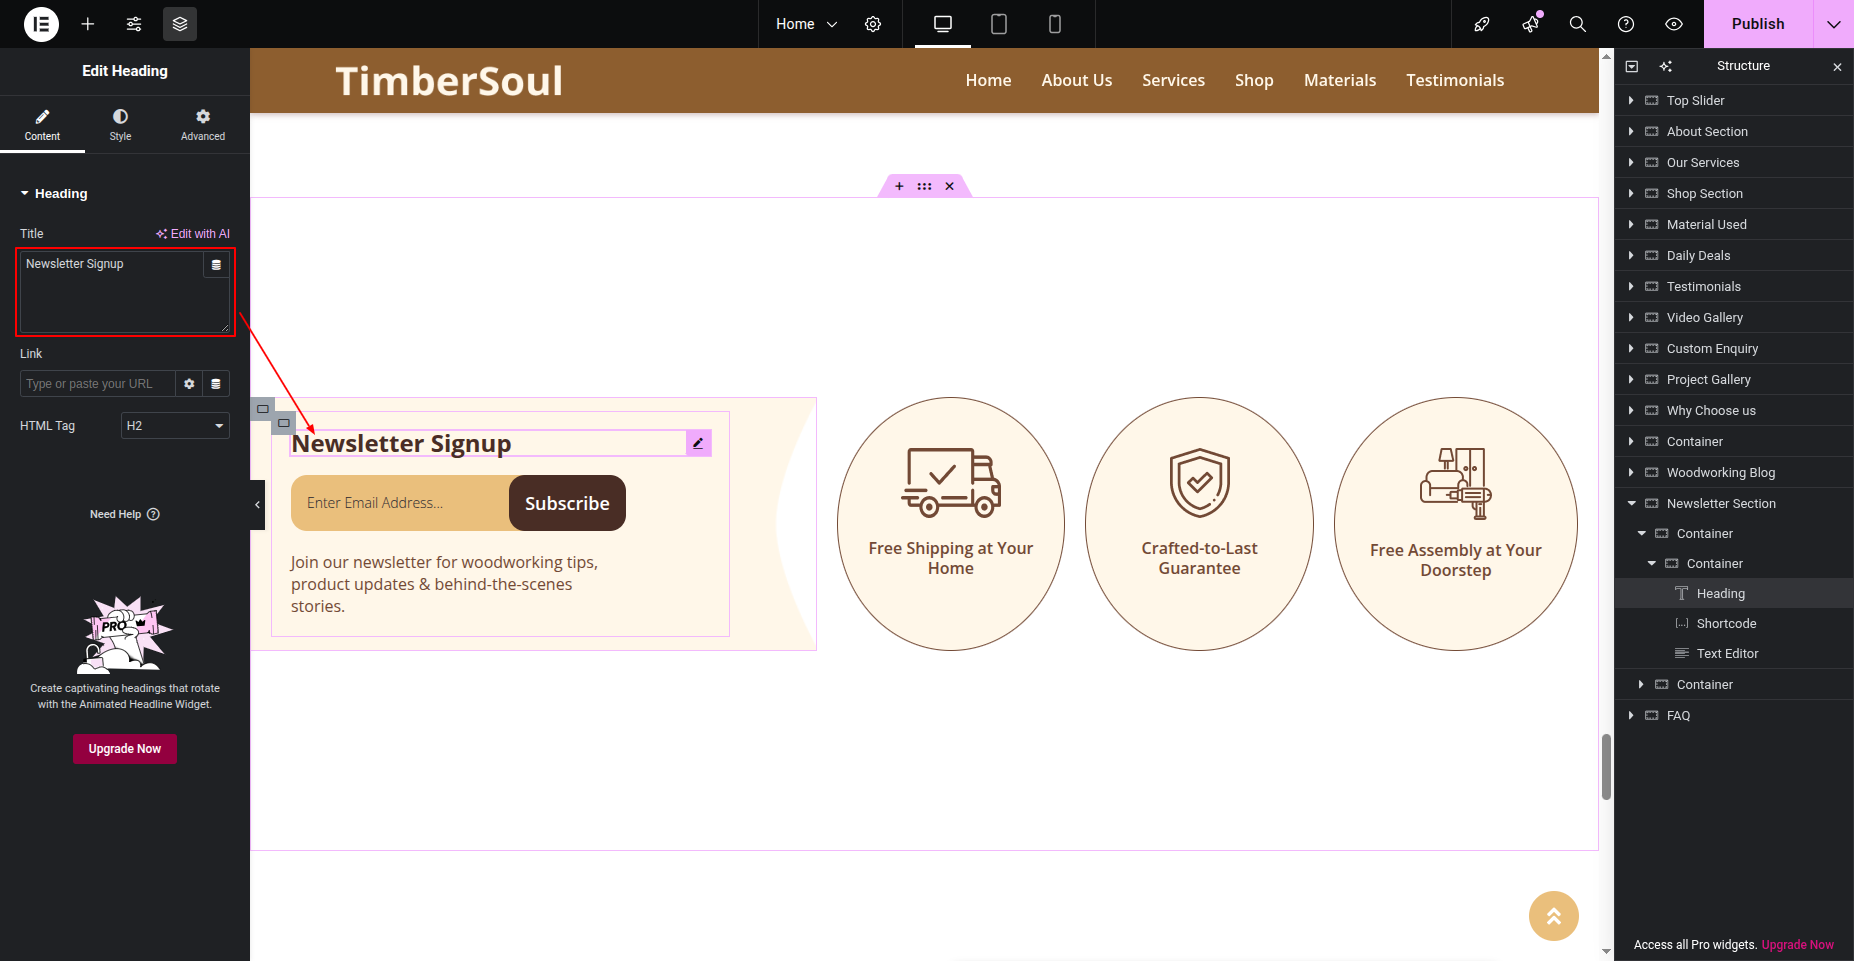Image resolution: width=1854 pixels, height=961 pixels.
Task: Click the Publish button
Action: point(1757,24)
